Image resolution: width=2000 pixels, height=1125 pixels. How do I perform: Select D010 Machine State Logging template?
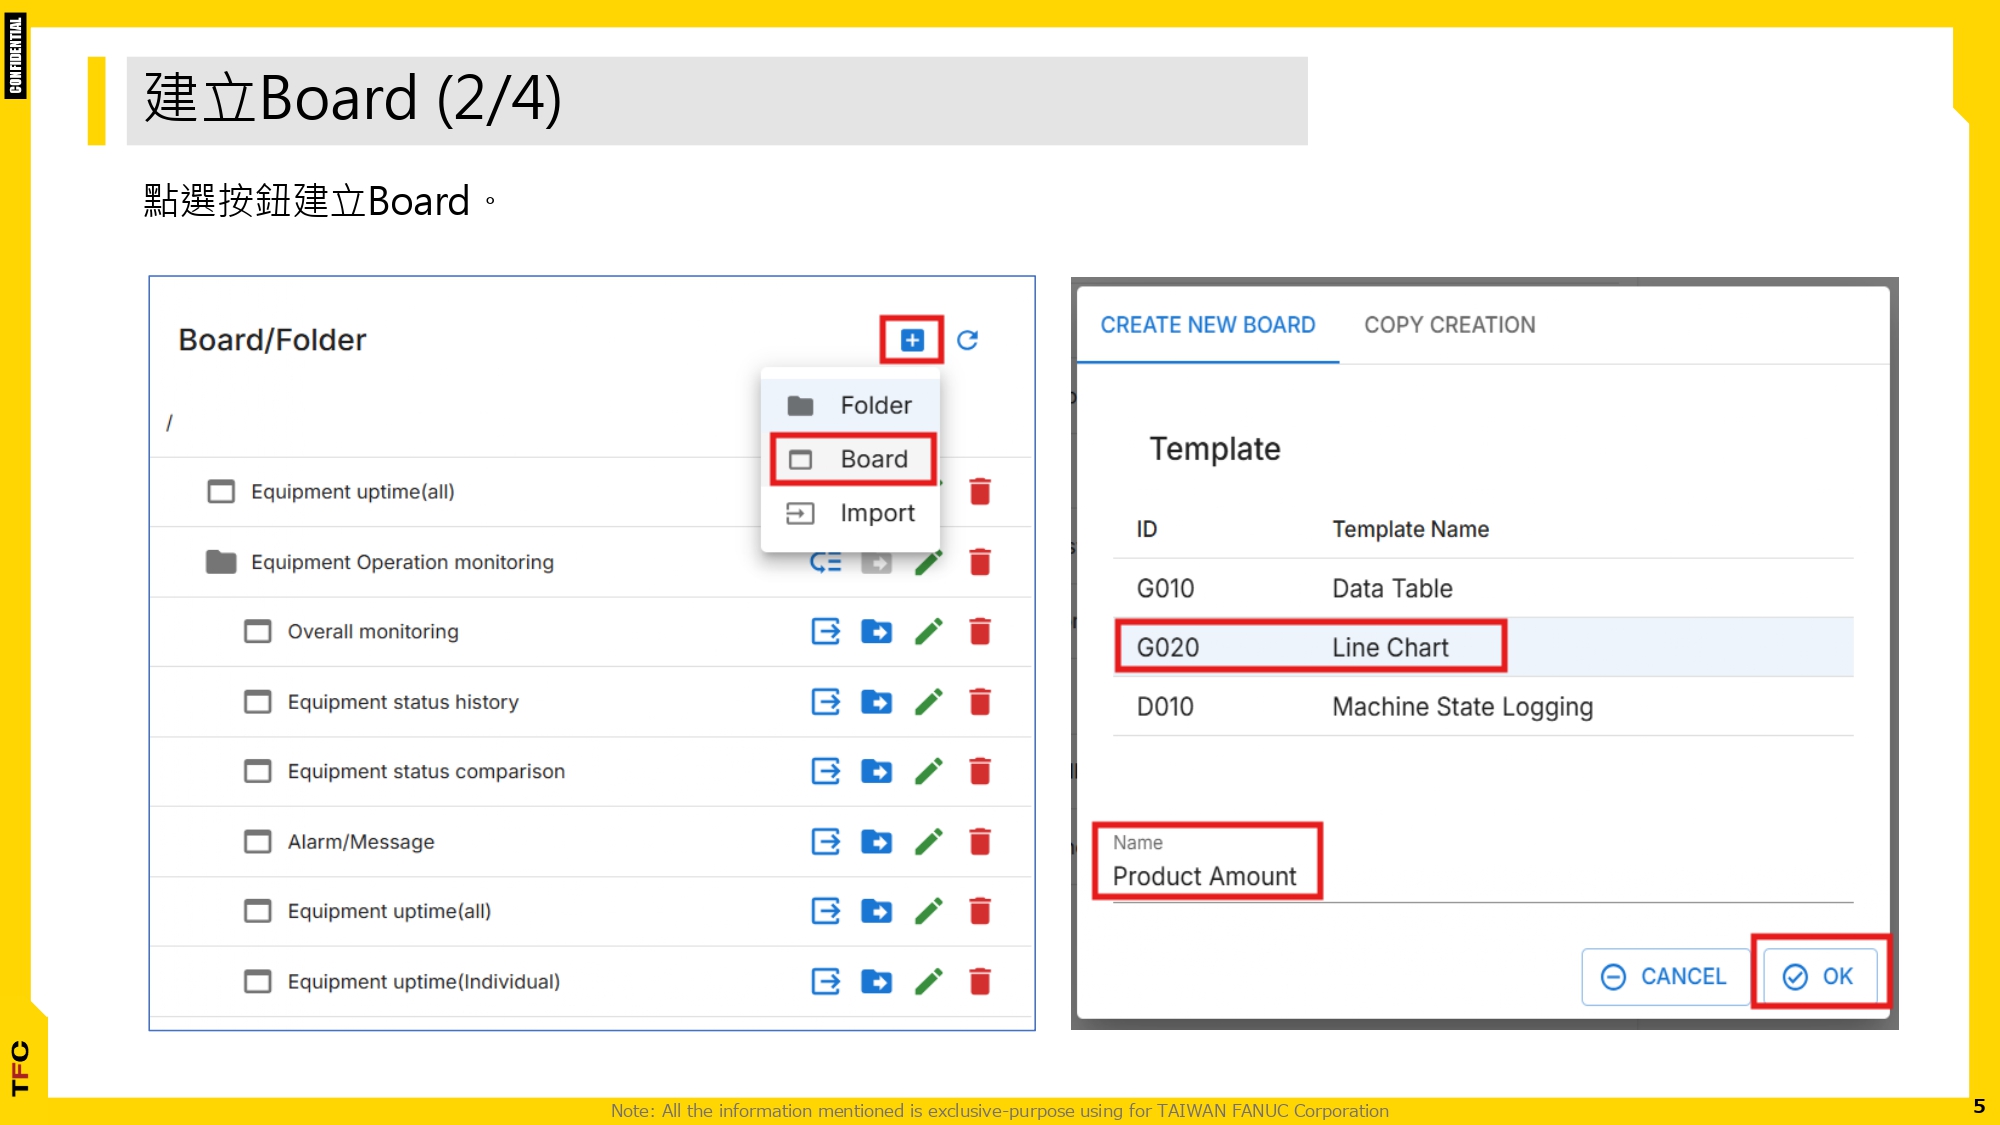(x=1462, y=706)
